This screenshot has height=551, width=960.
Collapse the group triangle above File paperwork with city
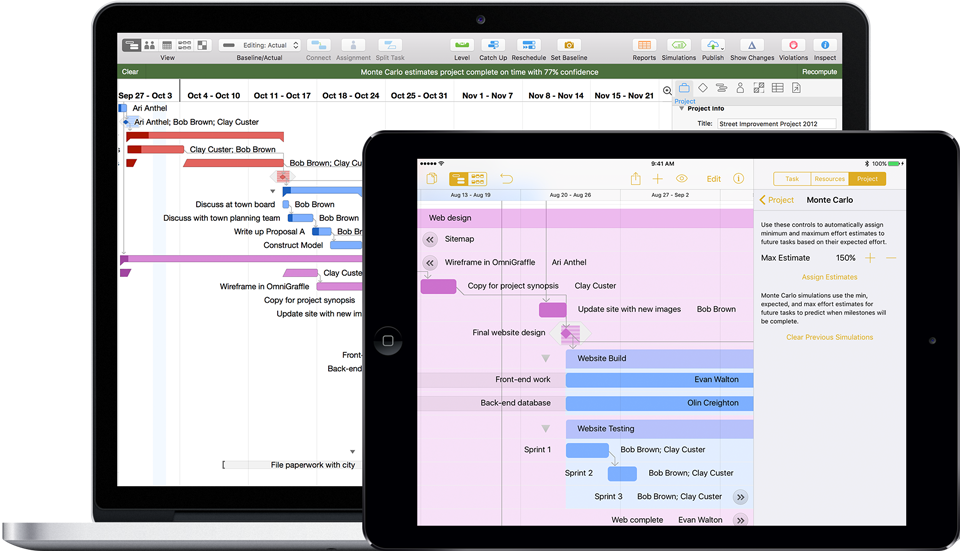pyautogui.click(x=353, y=452)
